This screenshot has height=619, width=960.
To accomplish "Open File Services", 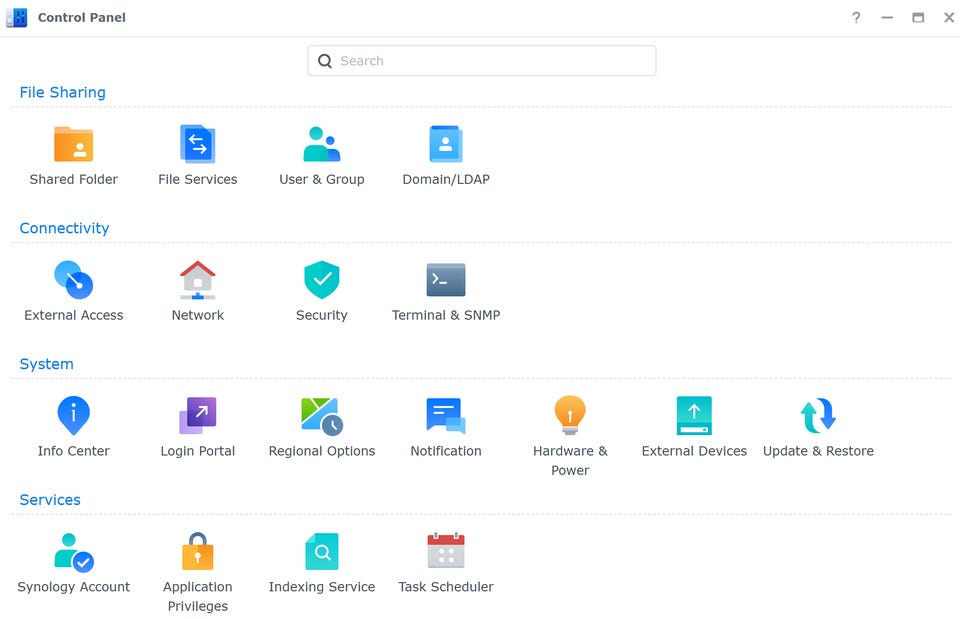I will point(197,156).
